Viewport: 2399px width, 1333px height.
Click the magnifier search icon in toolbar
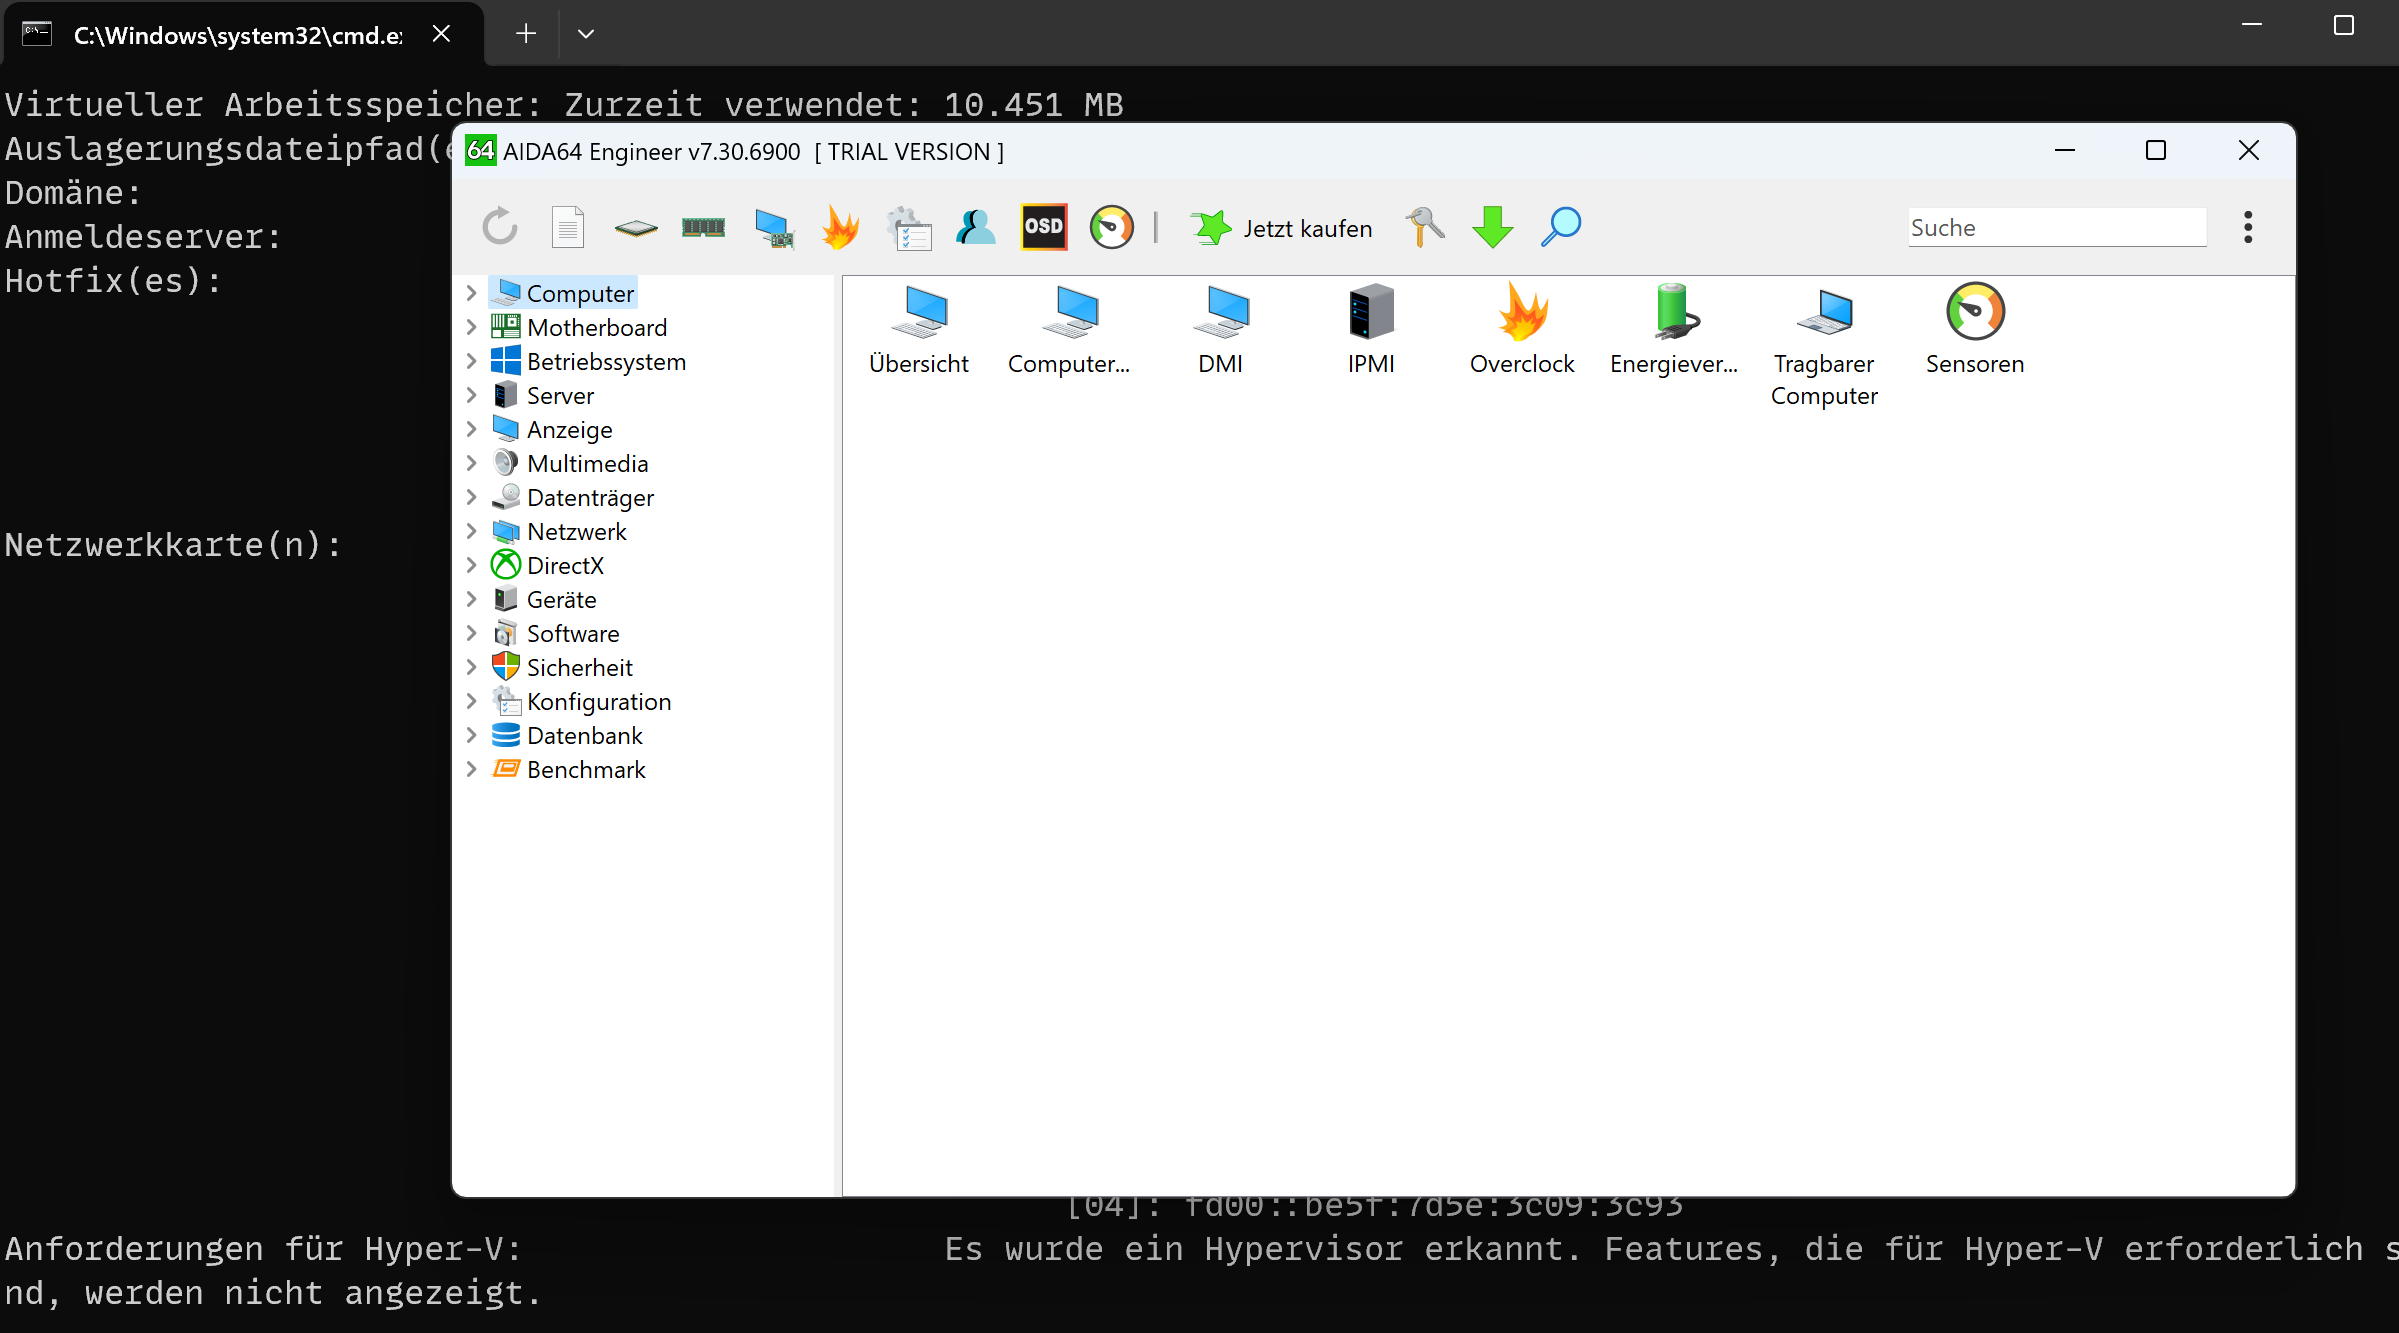coord(1560,228)
